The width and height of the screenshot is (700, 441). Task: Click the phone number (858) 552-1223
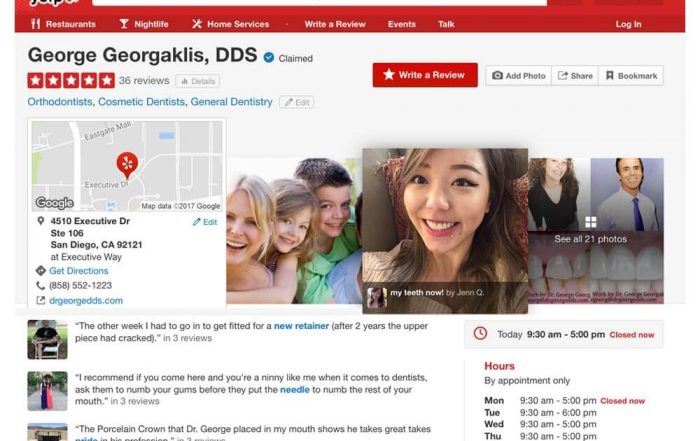[80, 286]
